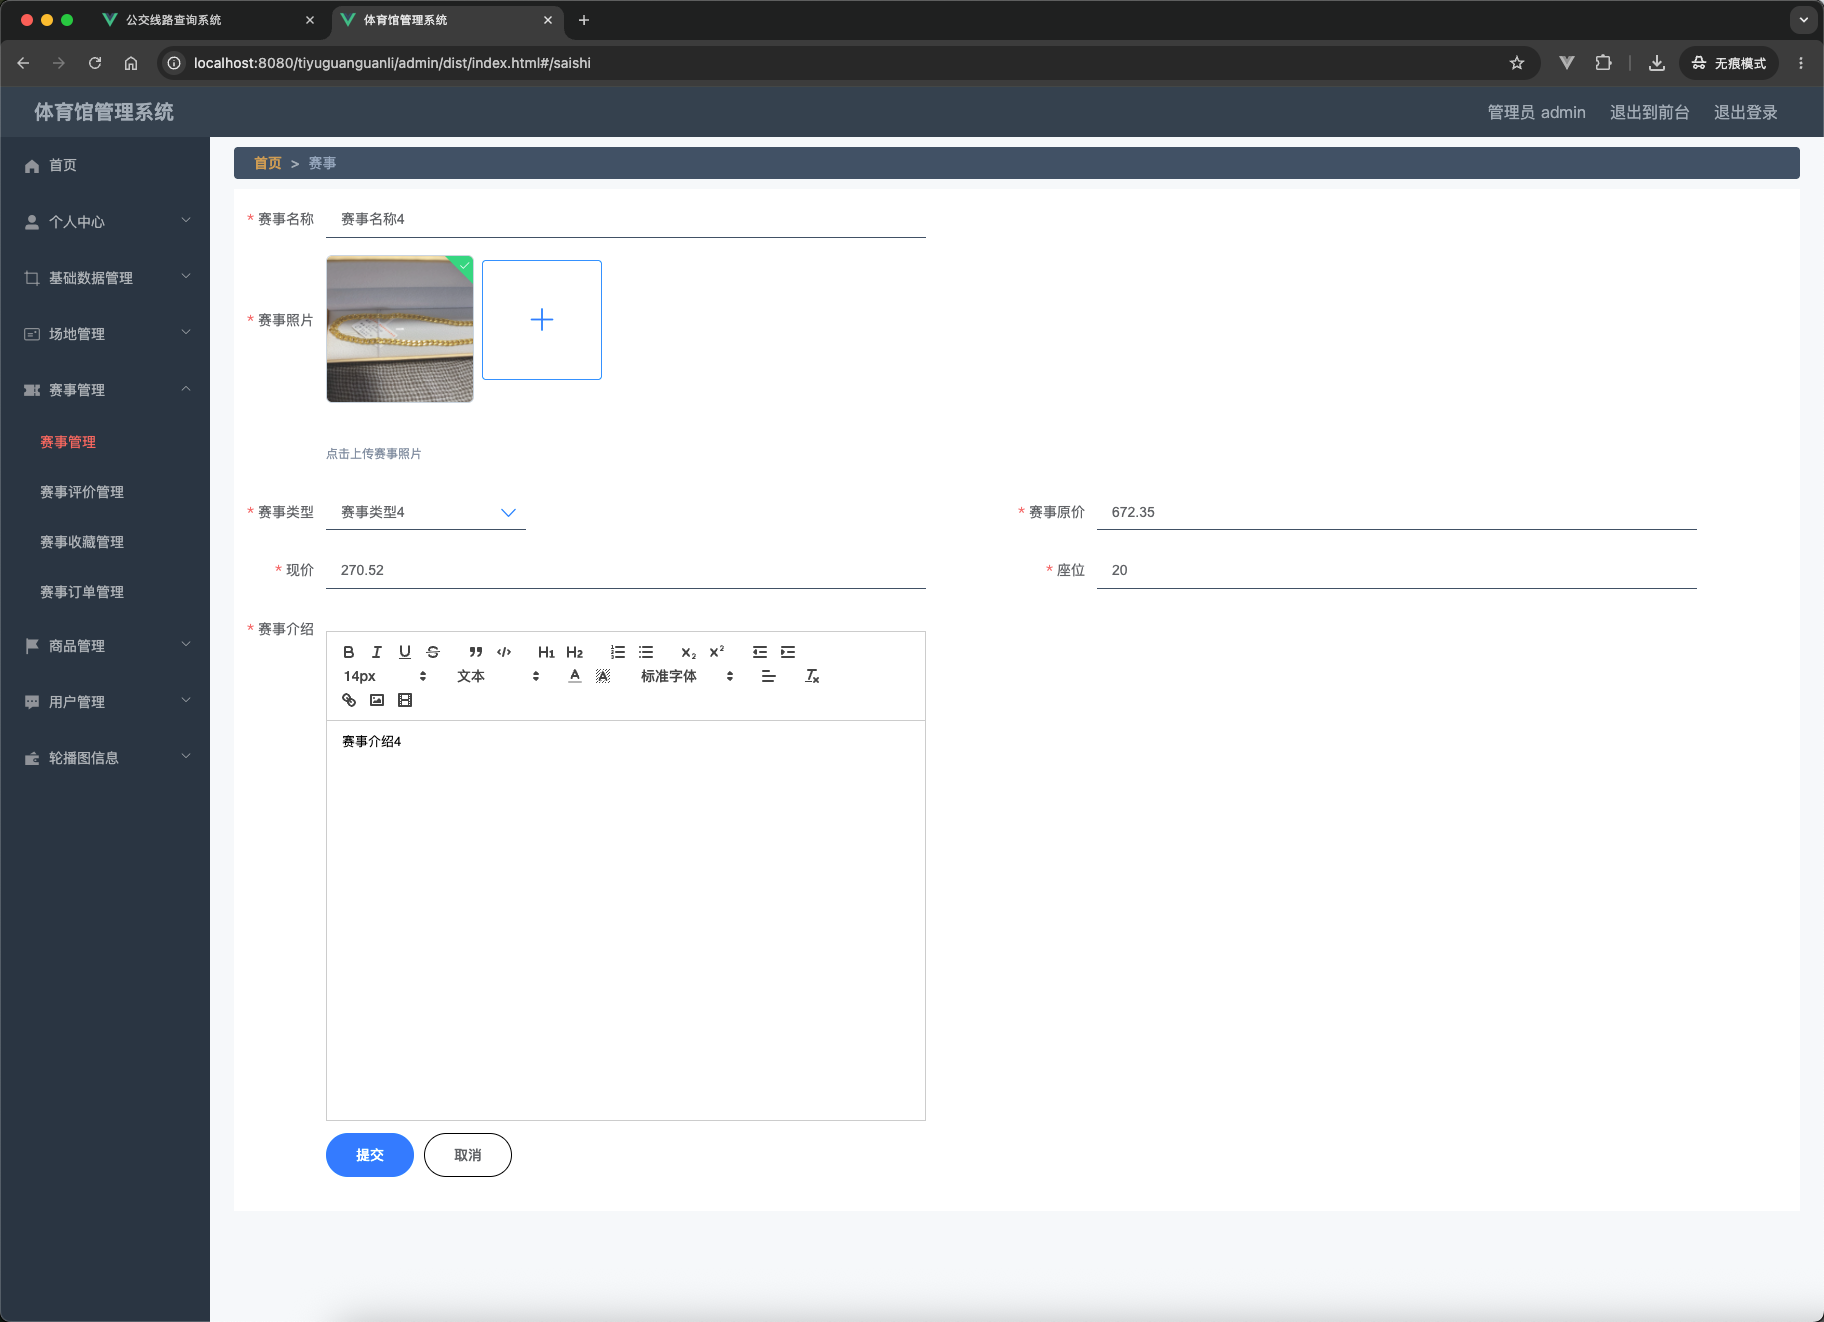This screenshot has height=1322, width=1824.
Task: Click the uploaded 赛事照片 thumbnail
Action: (400, 329)
